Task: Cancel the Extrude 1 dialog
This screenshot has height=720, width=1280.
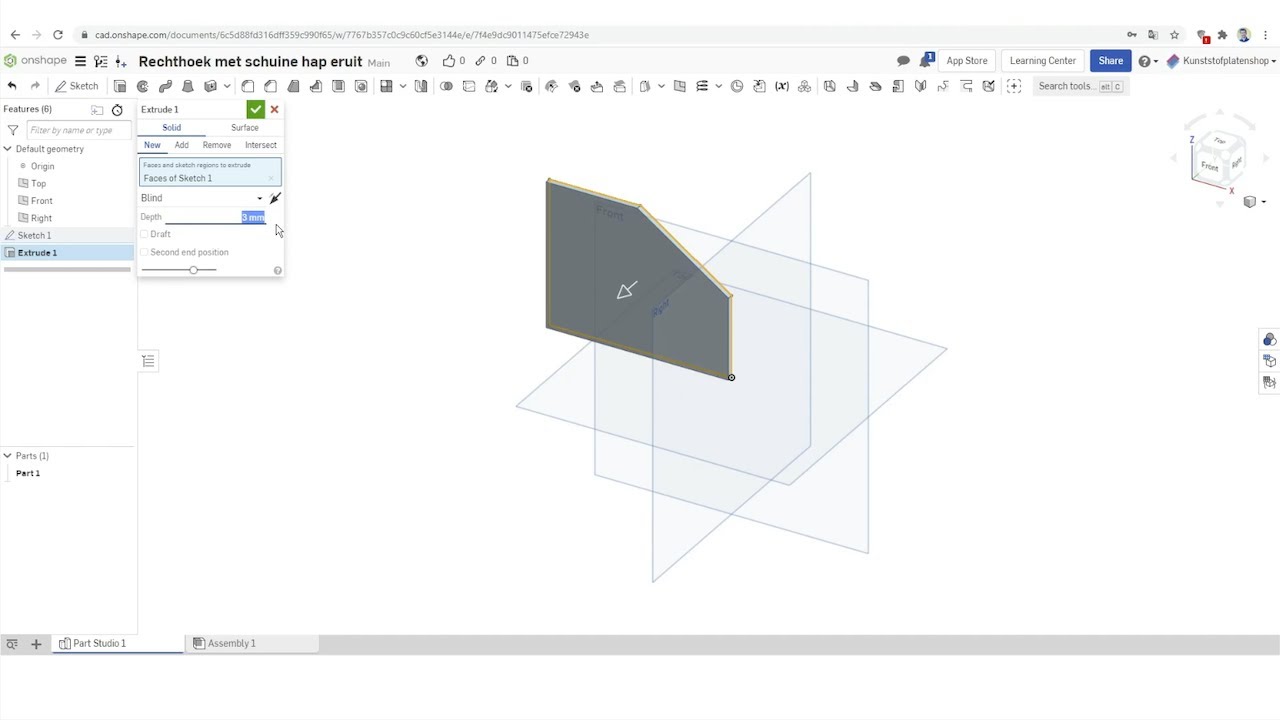Action: [x=274, y=109]
